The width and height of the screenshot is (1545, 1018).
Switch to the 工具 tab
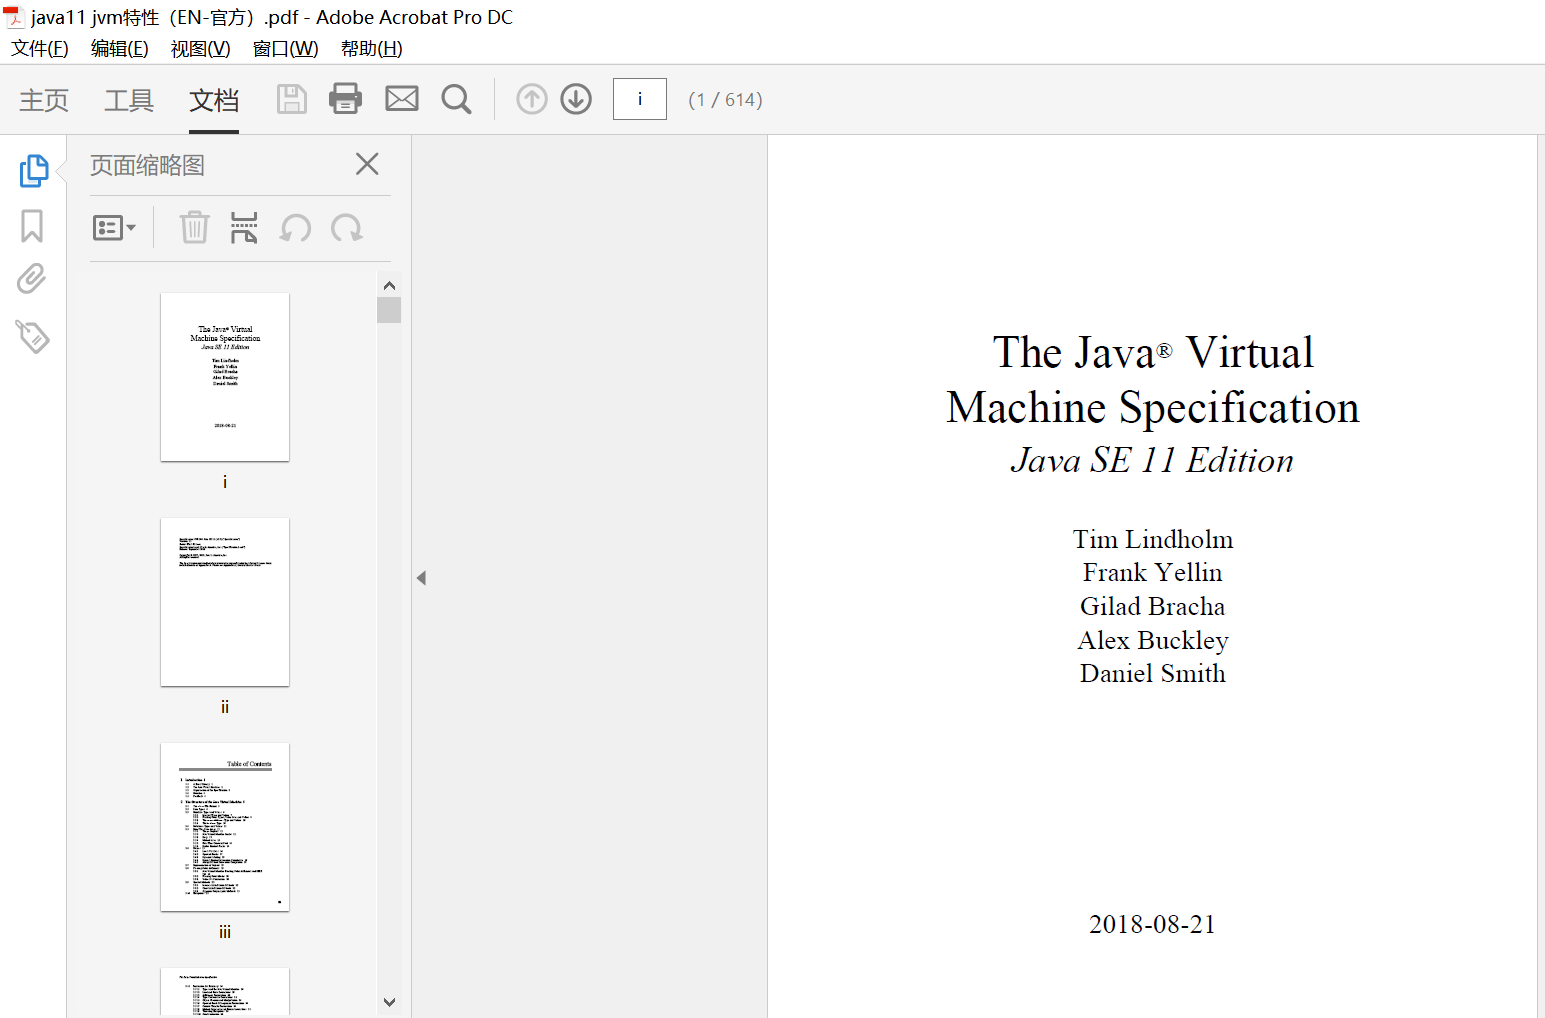(x=129, y=100)
